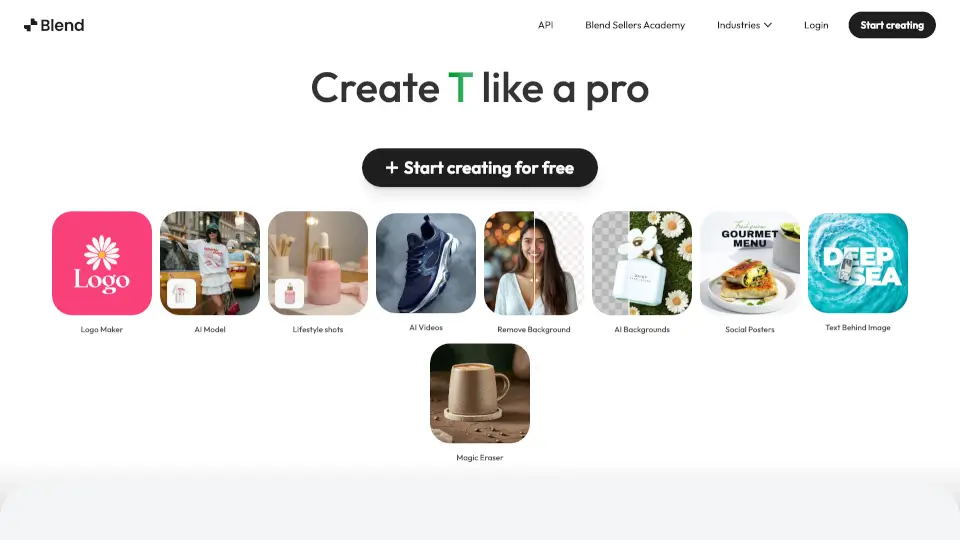Choose the Remove Background tile
The height and width of the screenshot is (540, 960).
[x=534, y=263]
